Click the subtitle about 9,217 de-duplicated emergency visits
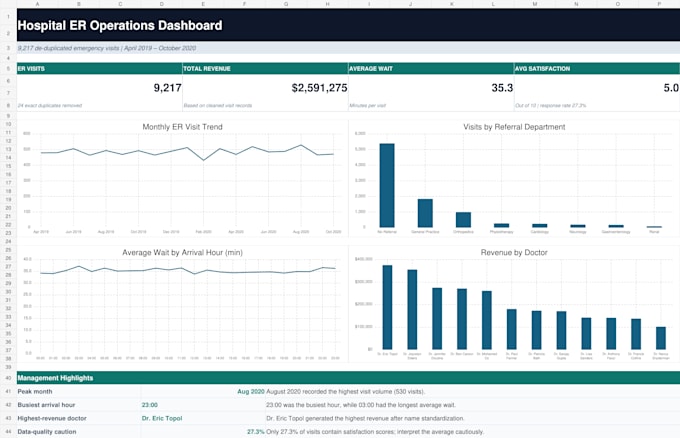The image size is (680, 438). click(x=107, y=48)
